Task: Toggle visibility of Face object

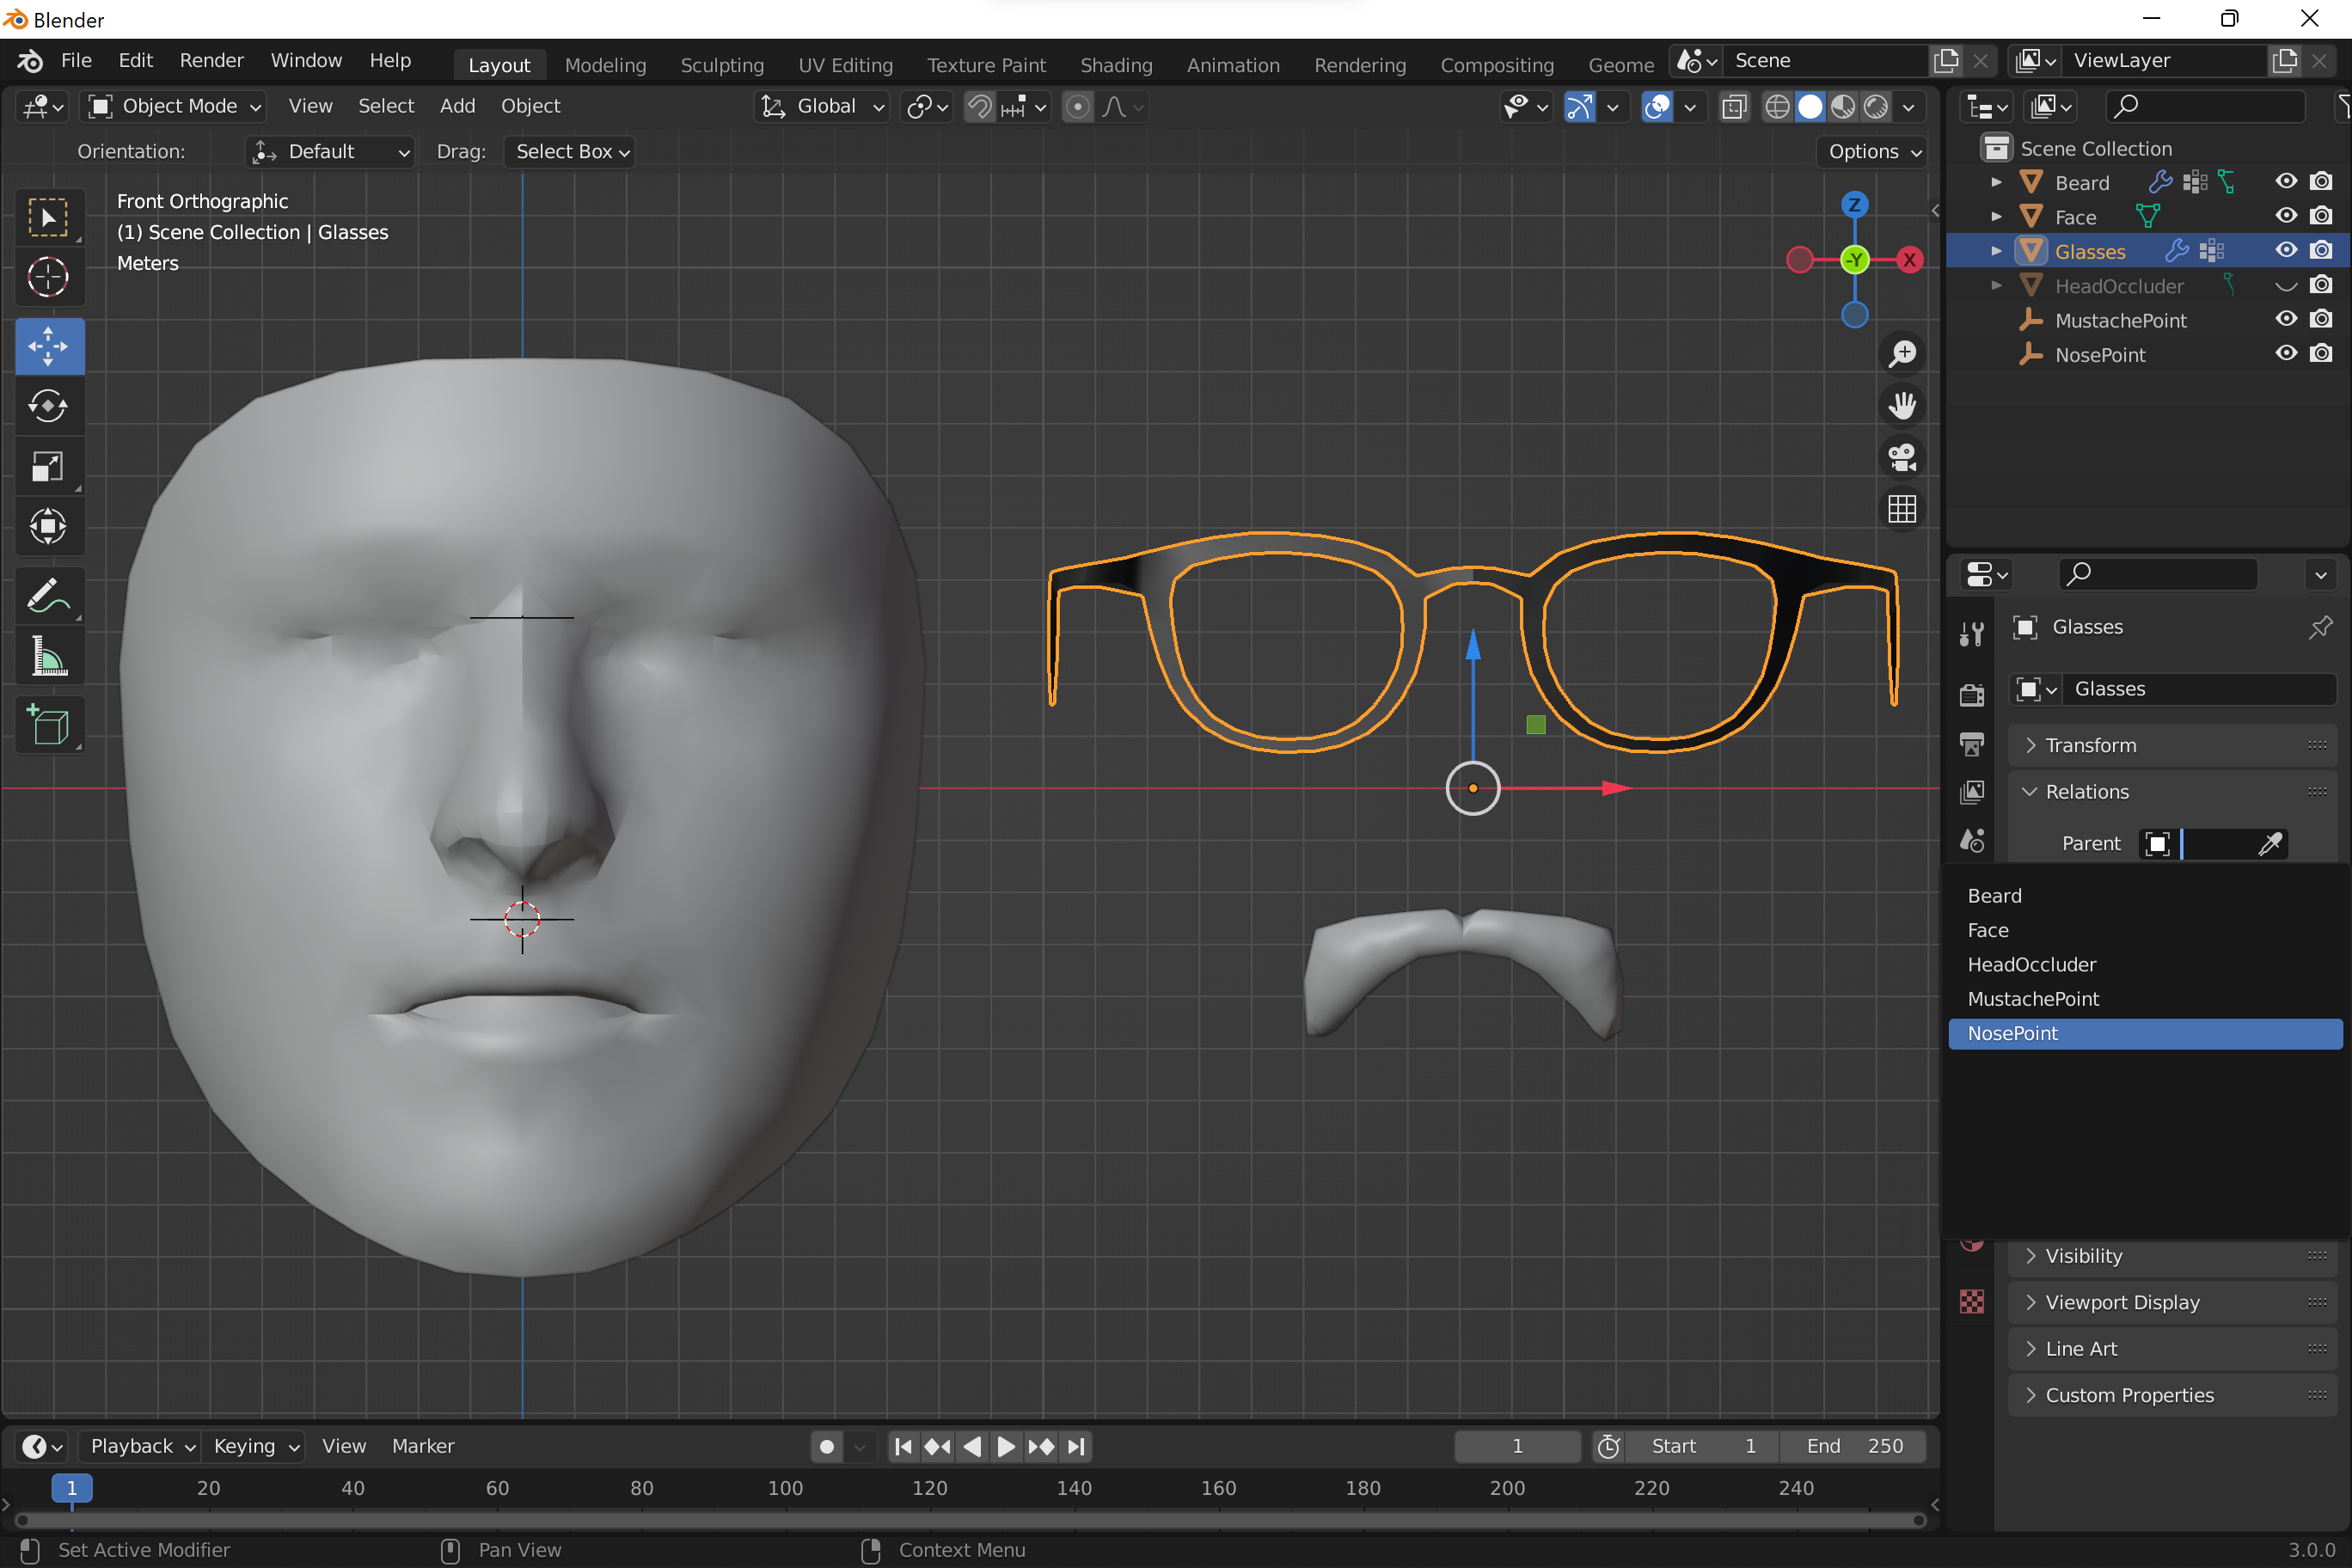Action: click(2286, 217)
